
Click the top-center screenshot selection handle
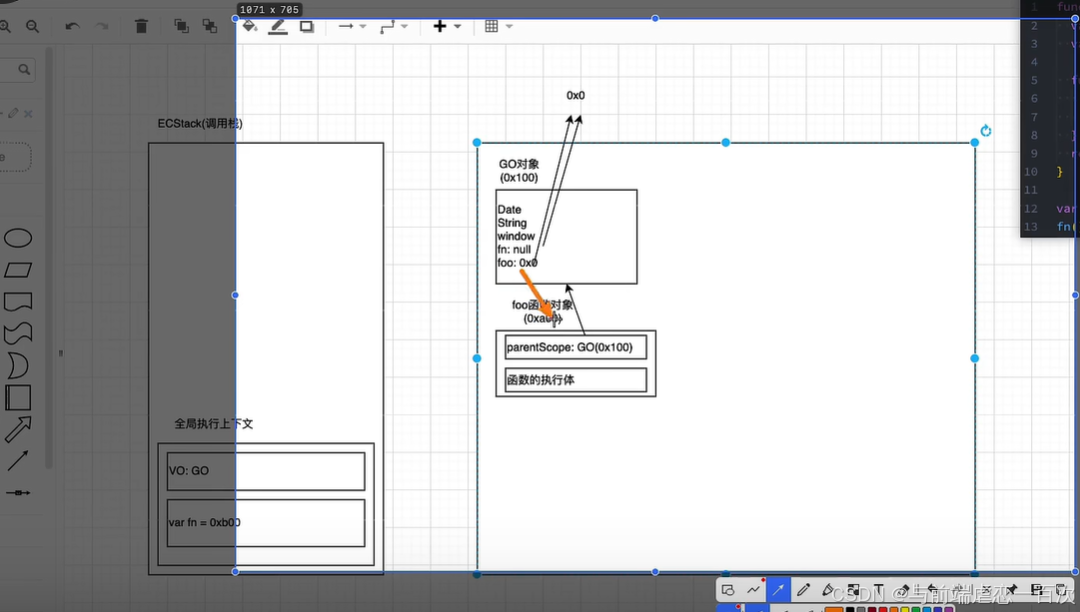click(654, 19)
